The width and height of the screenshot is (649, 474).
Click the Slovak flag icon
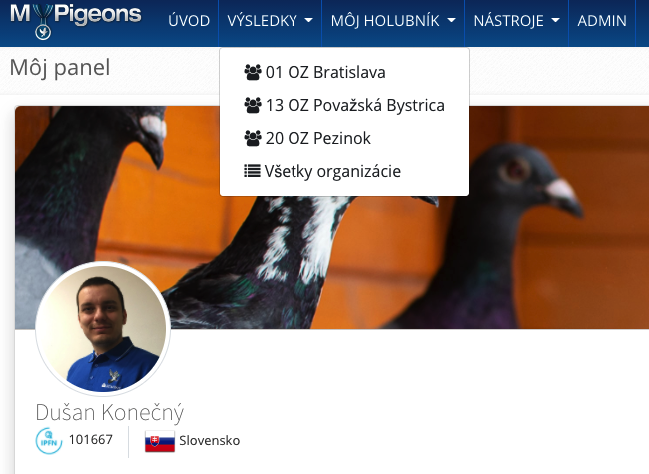tap(160, 441)
